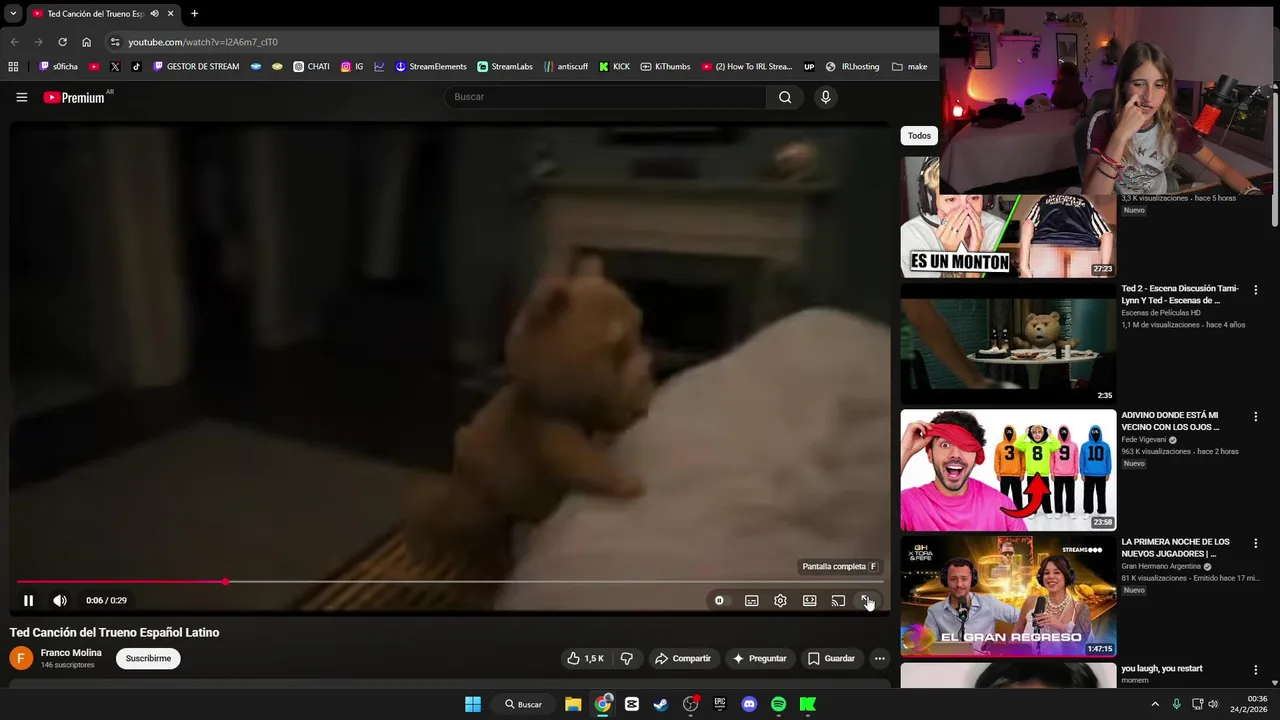Switch to theater mode
The image size is (1280, 720).
tap(810, 600)
